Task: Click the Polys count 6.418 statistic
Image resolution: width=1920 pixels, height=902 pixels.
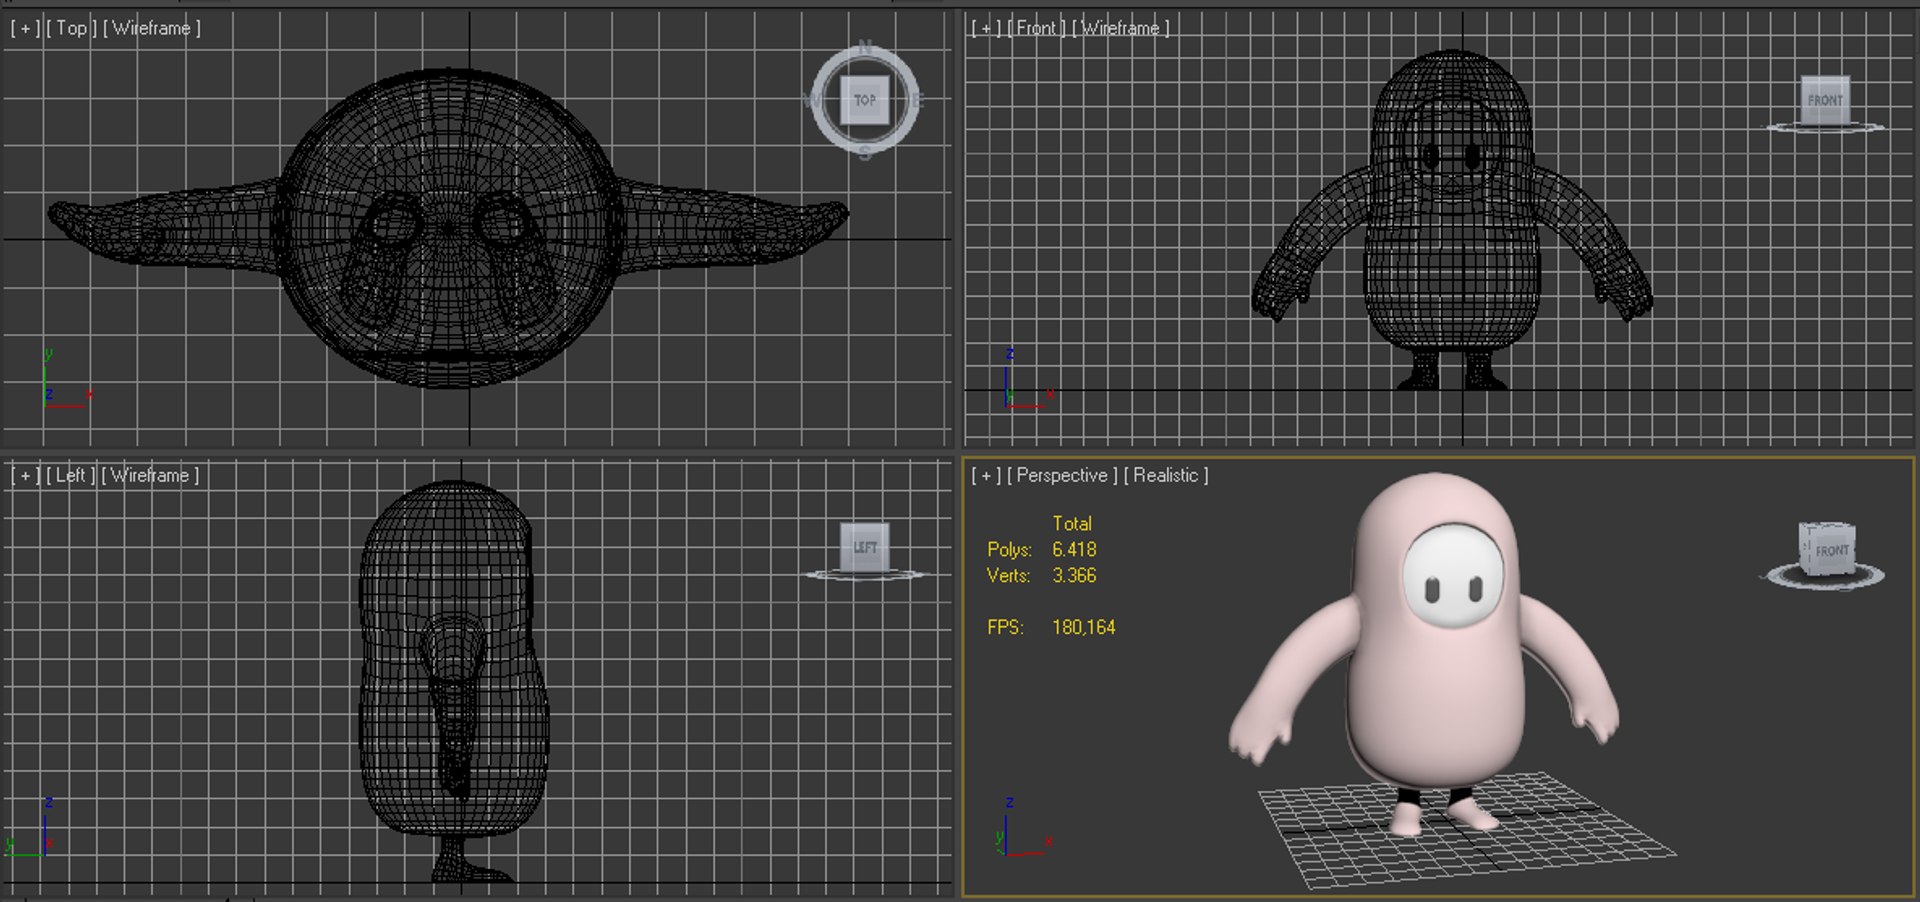Action: point(1074,549)
